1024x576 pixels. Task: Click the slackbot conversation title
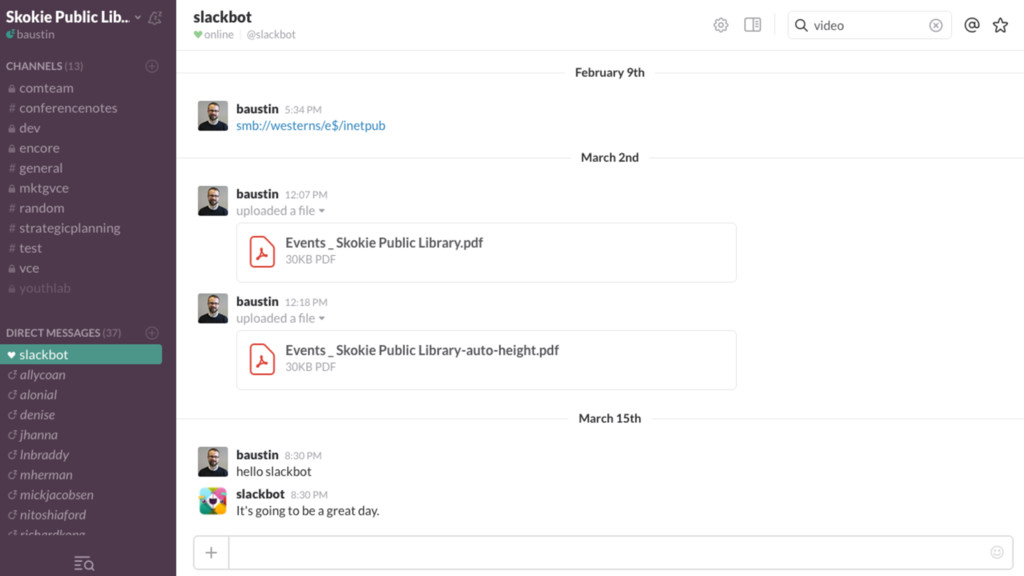click(x=222, y=16)
